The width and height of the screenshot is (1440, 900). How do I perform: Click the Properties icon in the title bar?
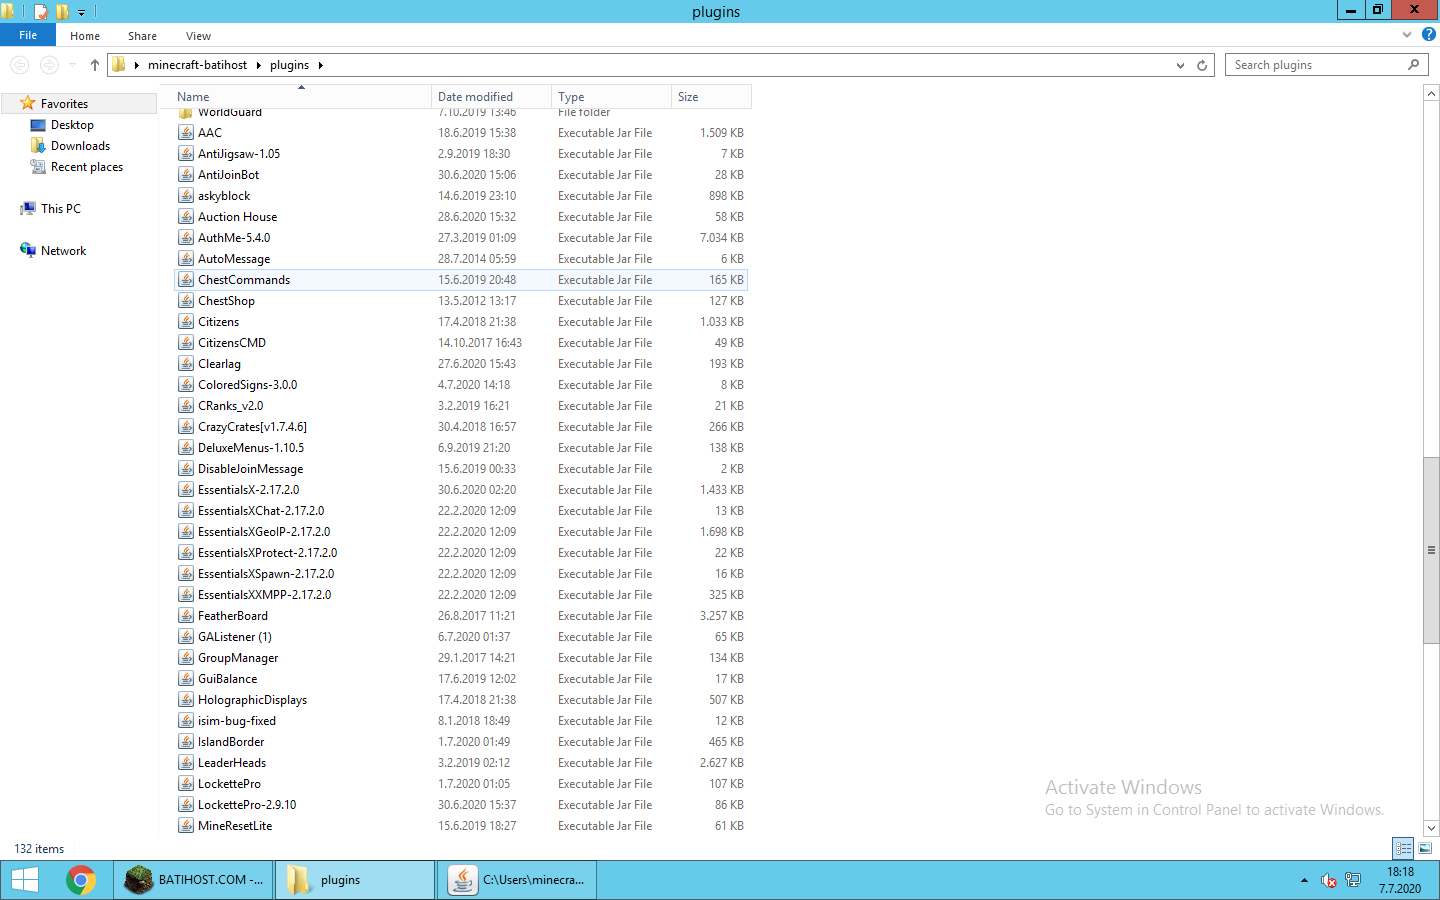tap(41, 12)
